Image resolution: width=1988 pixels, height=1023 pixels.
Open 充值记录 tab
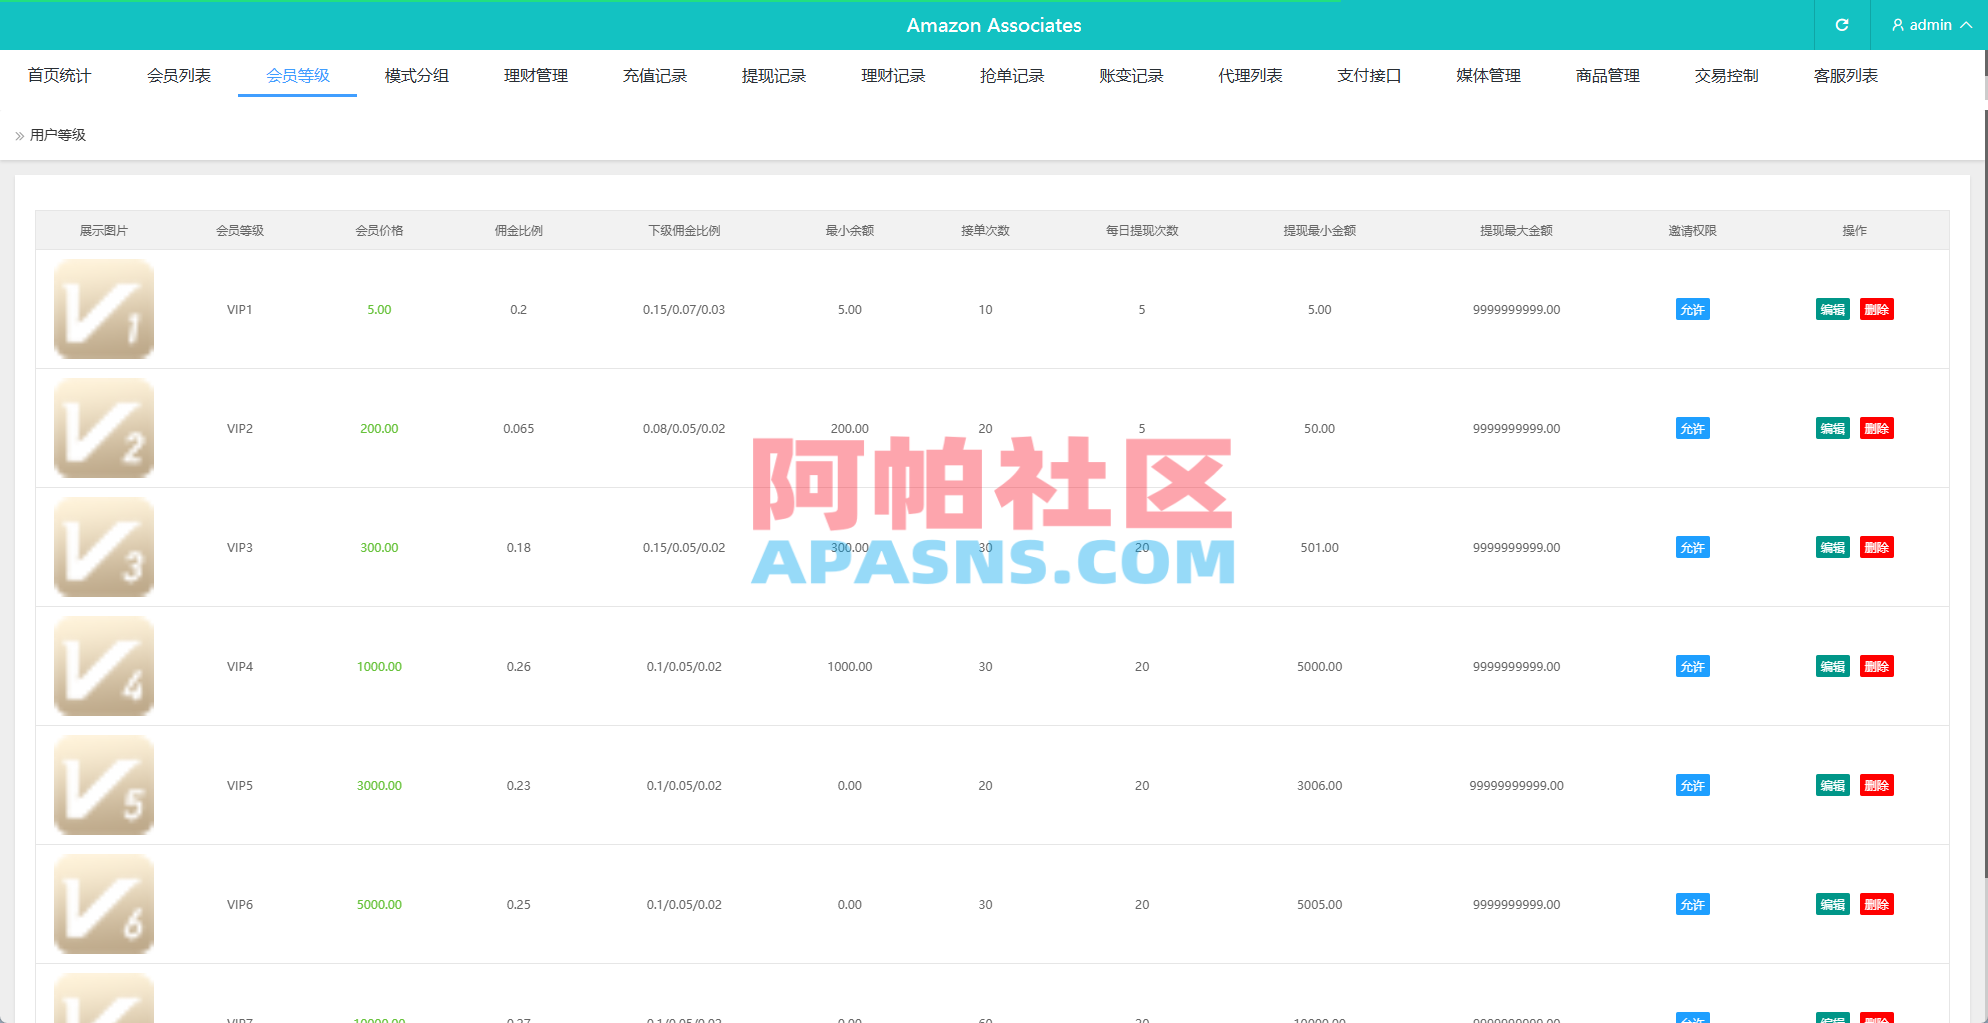655,76
